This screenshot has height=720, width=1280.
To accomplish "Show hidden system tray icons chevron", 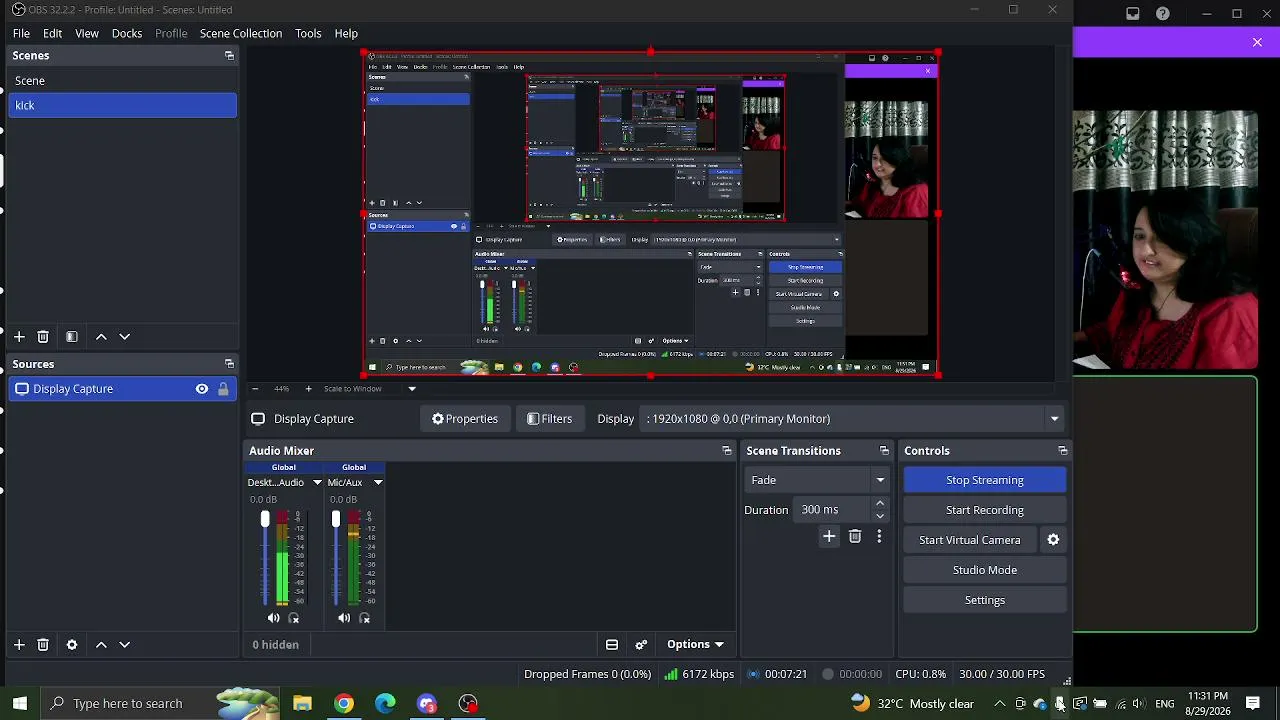I will (999, 704).
